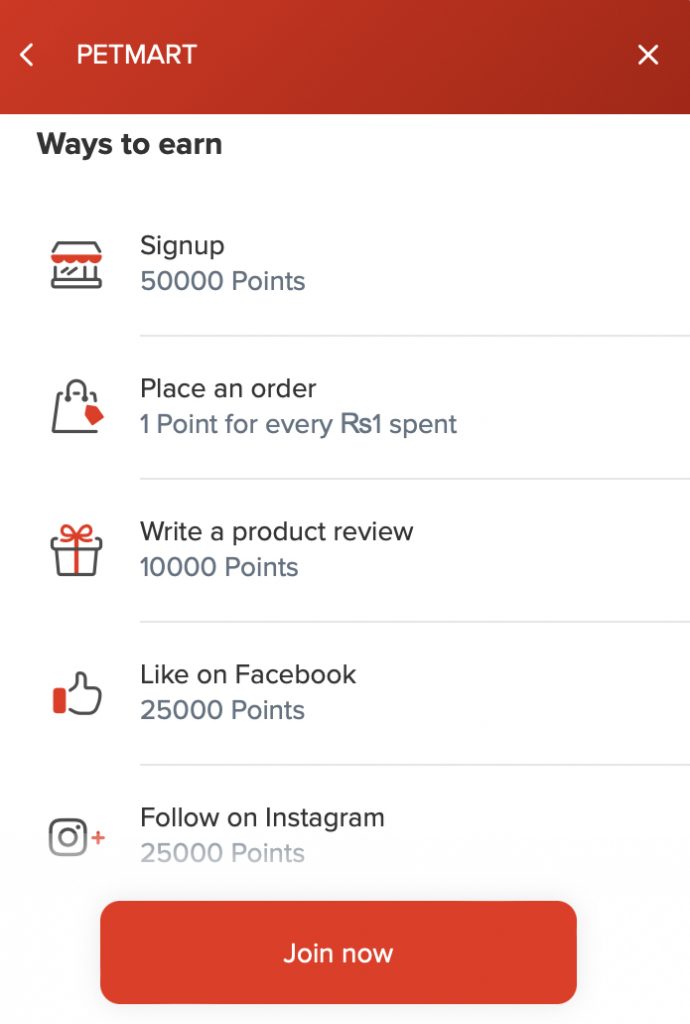
Task: Choose the Like on Facebook option
Action: point(248,675)
